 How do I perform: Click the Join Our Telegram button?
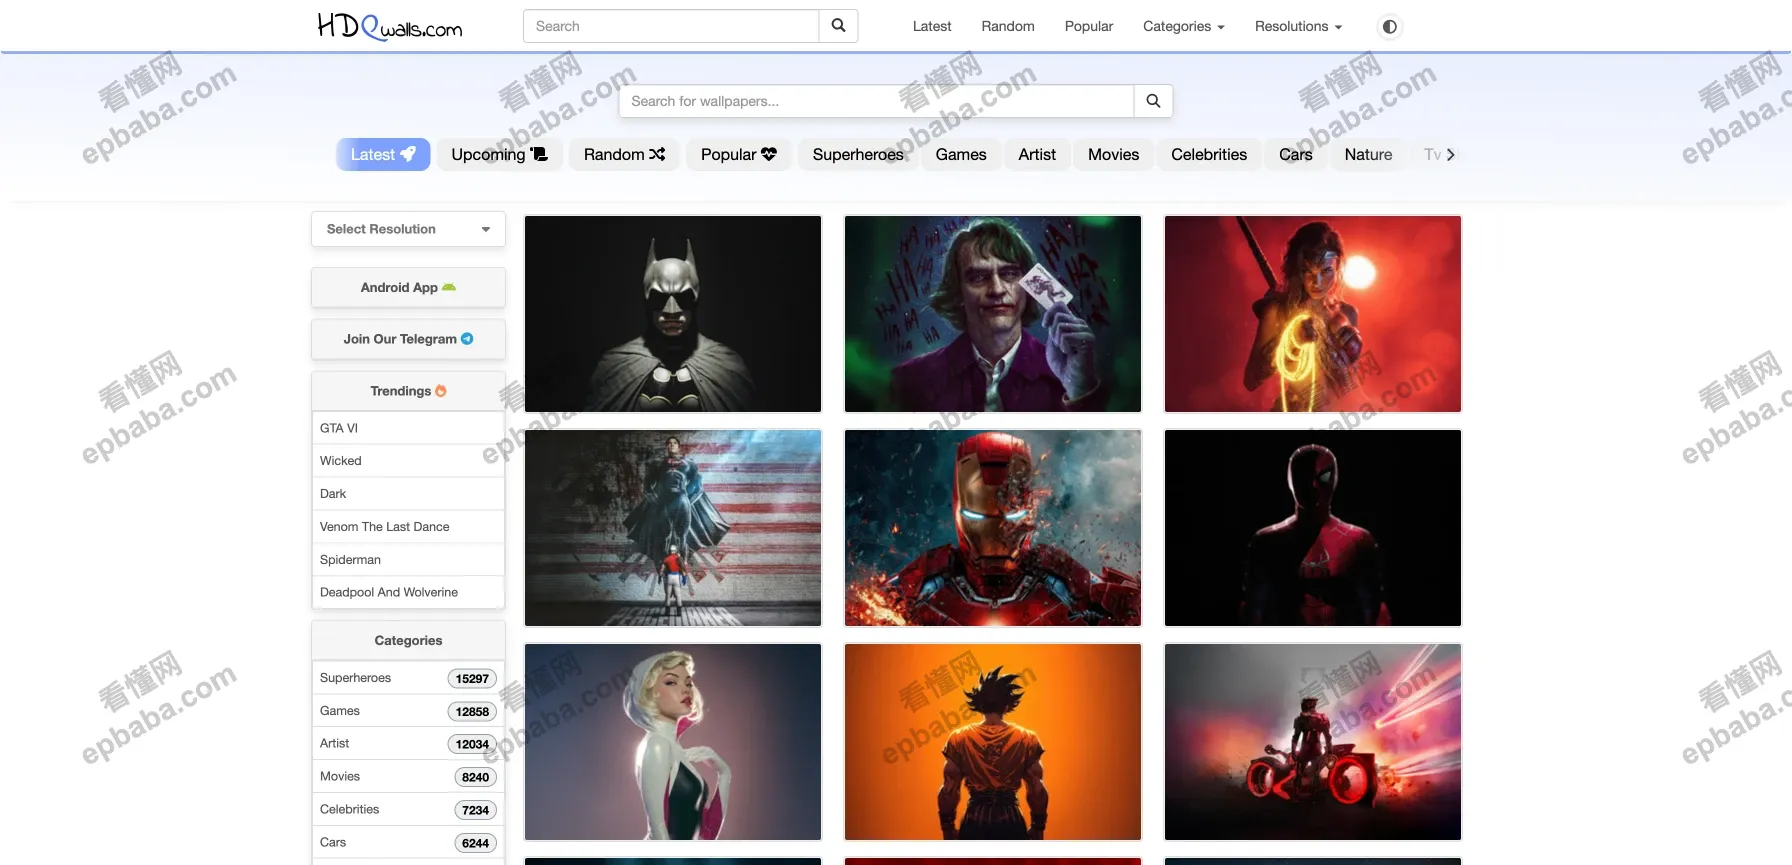(x=408, y=339)
